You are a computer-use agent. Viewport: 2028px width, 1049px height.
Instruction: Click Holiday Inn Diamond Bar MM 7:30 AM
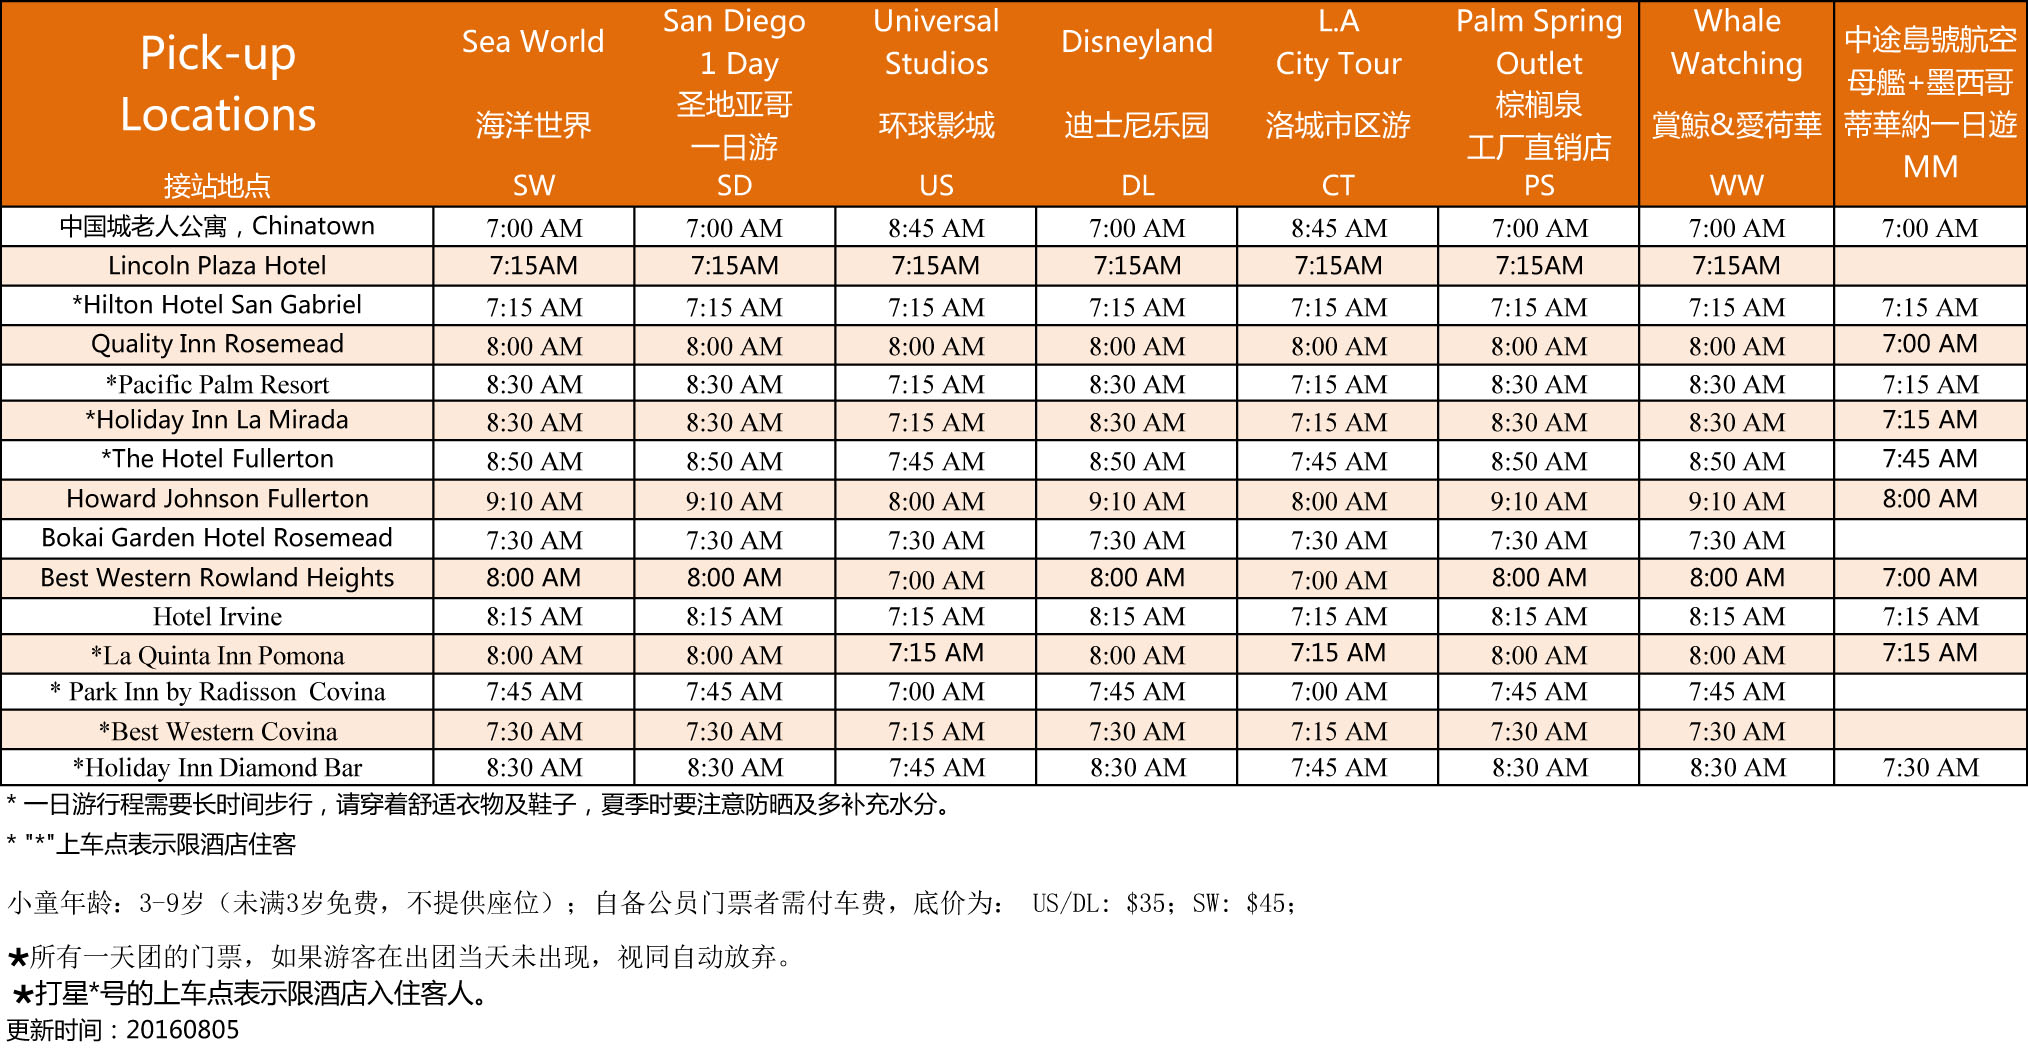tap(1930, 768)
